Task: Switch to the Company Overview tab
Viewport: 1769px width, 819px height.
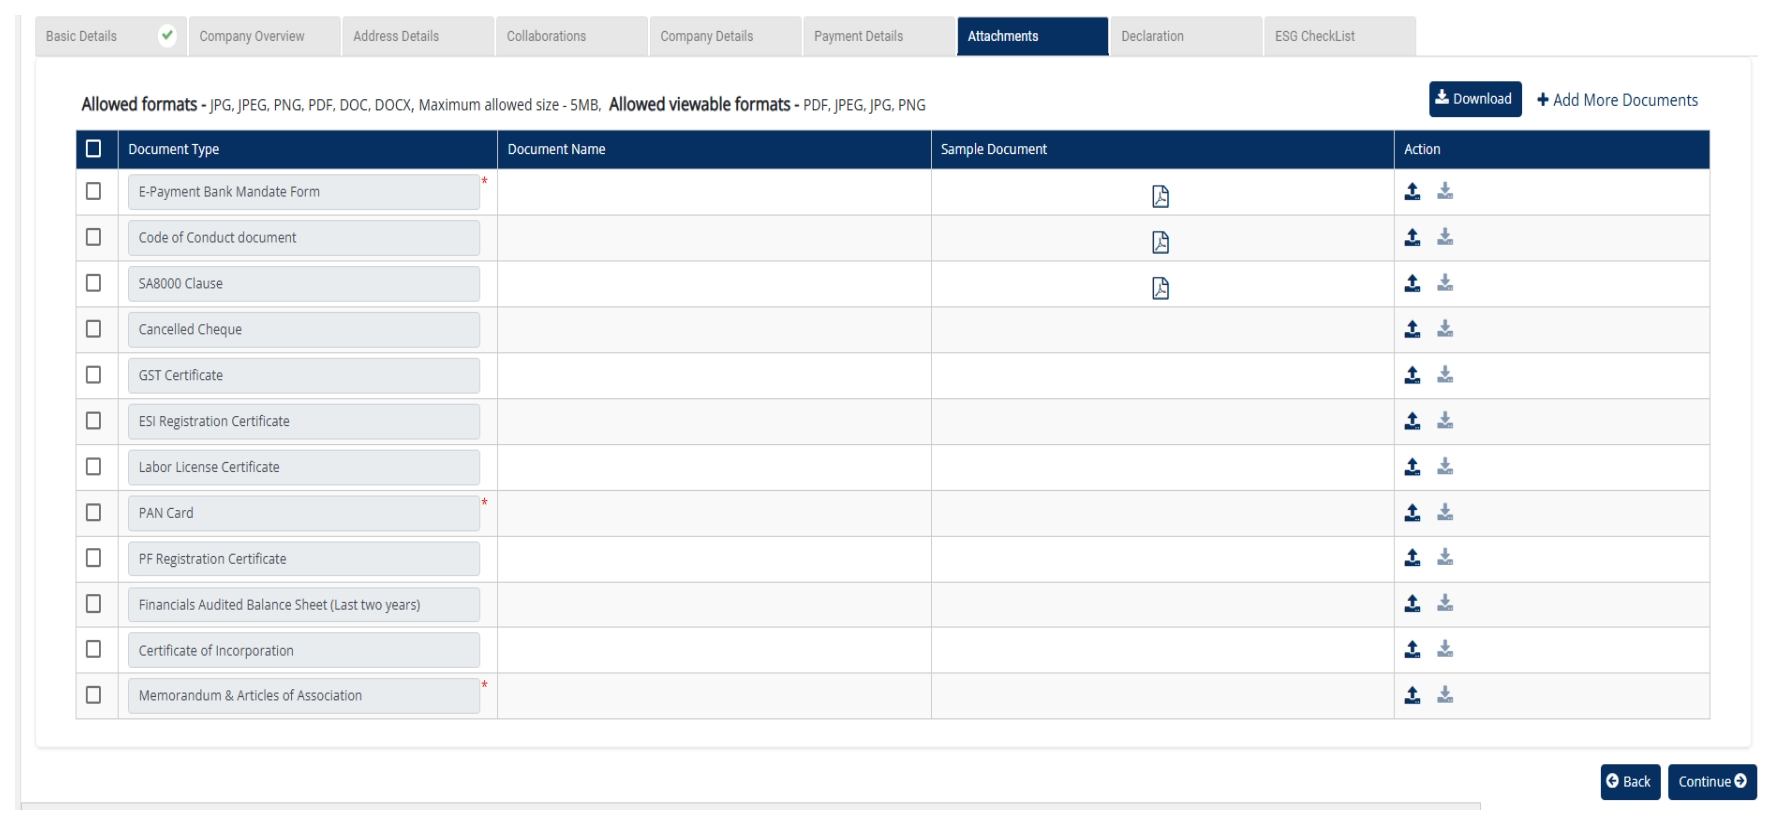Action: 264,36
